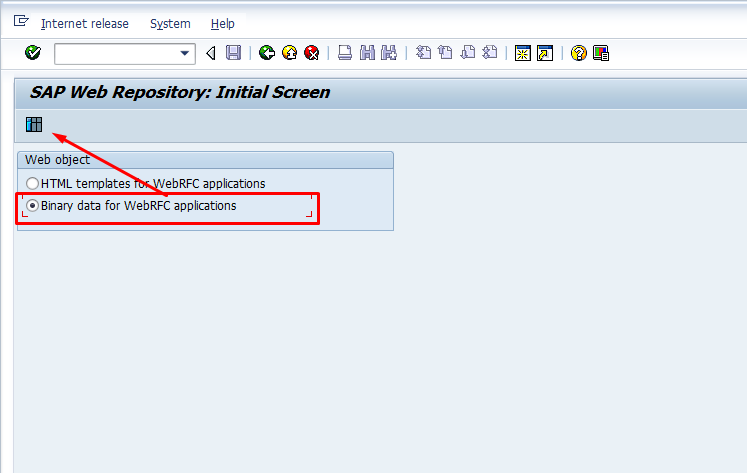Viewport: 747px width, 473px height.
Task: Click the Find binoculars icon
Action: pos(367,52)
